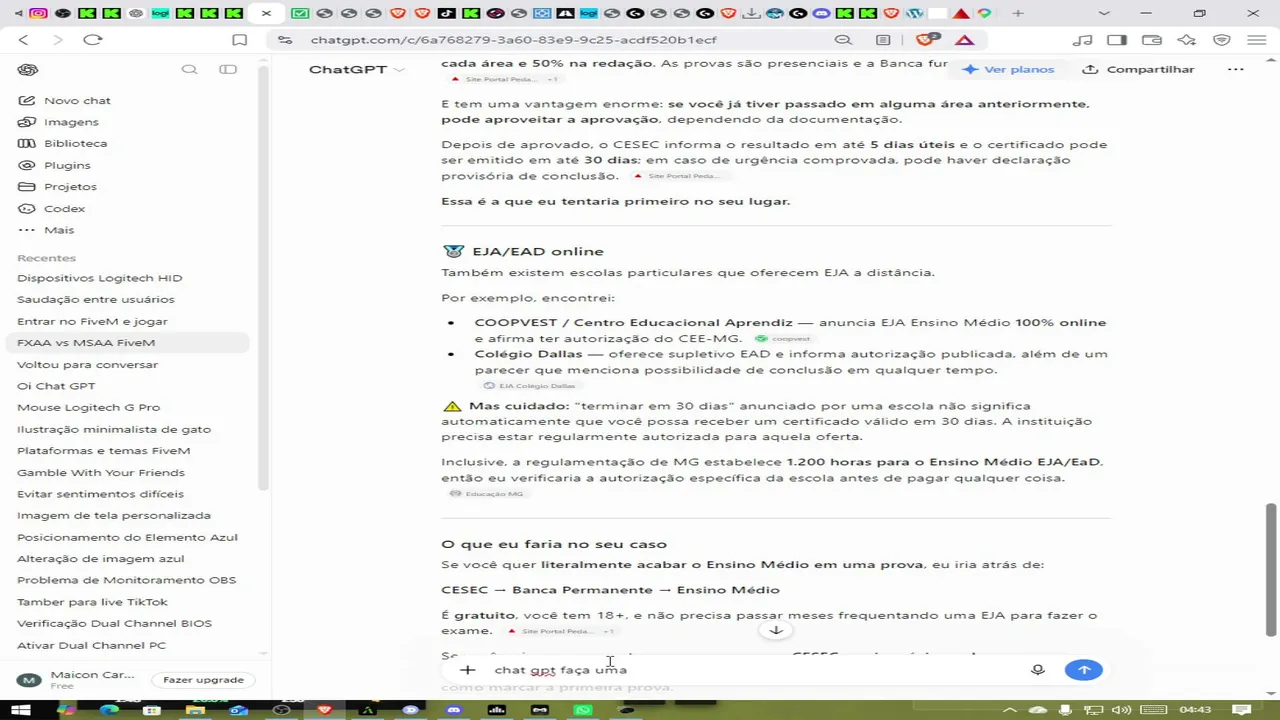Start voice dictation with microphone icon
This screenshot has height=720, width=1280.
pos(1038,670)
